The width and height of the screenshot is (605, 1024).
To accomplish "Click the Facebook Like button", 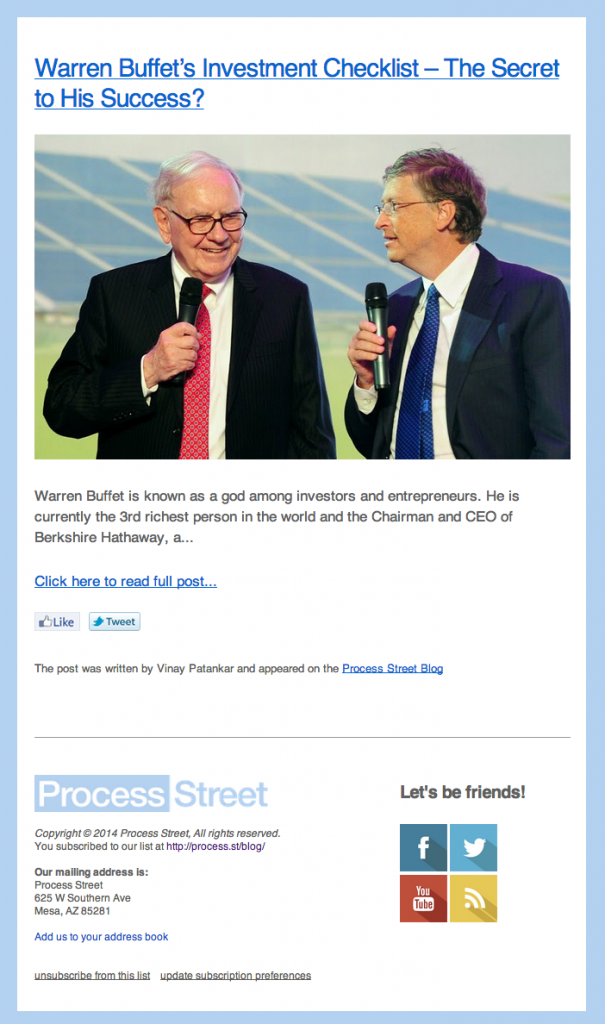I will [57, 622].
